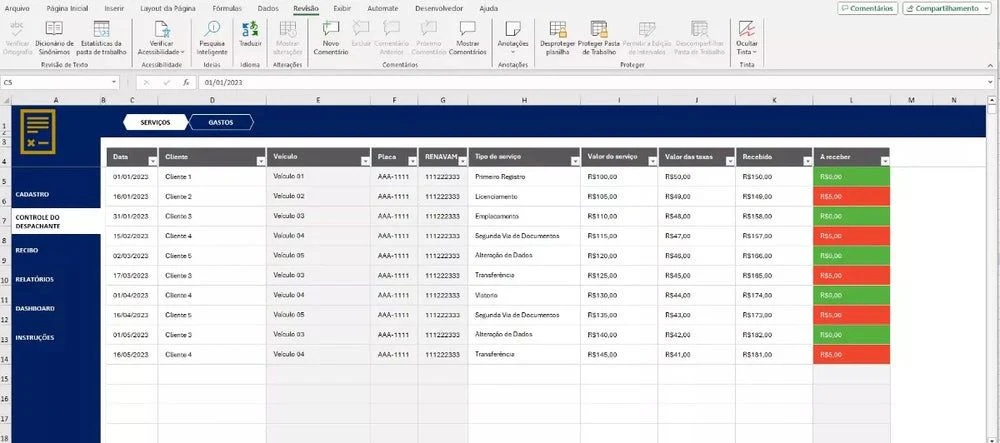Open the Placa column filter dropdown

412,161
